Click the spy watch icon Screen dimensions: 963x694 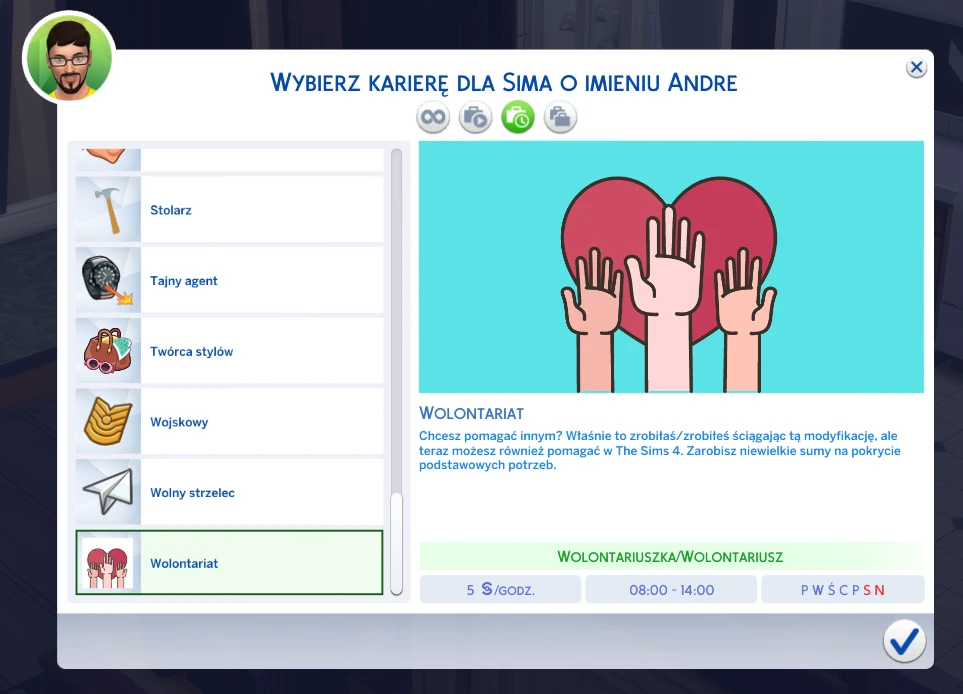tap(108, 280)
